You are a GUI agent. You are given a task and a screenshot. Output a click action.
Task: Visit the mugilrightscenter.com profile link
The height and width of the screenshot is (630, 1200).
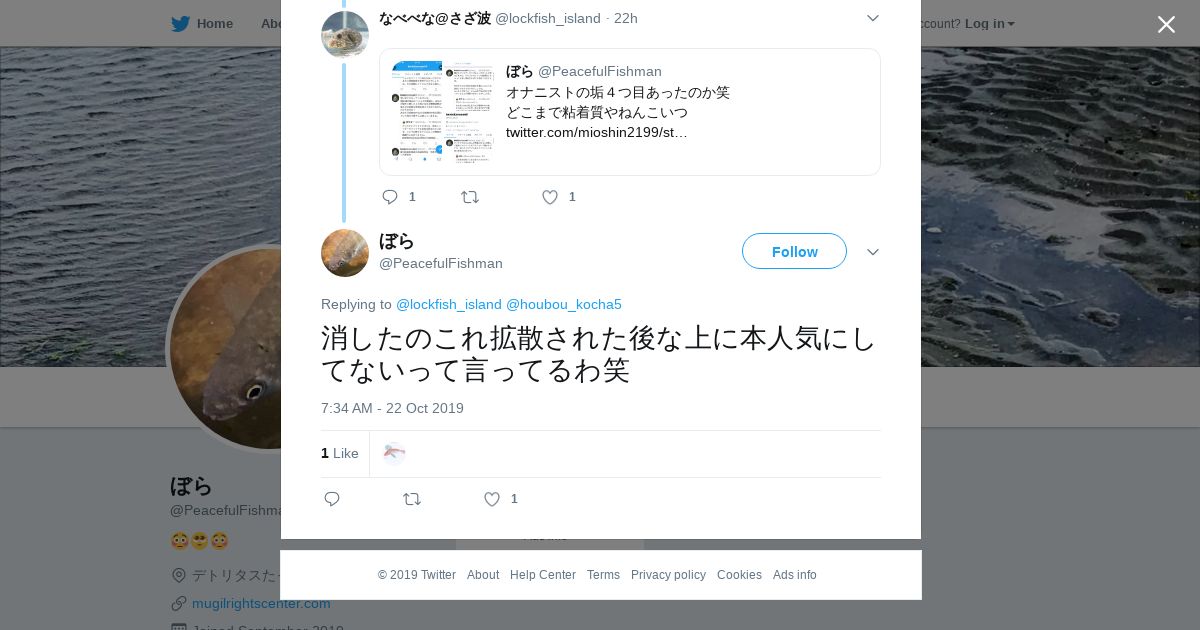261,603
